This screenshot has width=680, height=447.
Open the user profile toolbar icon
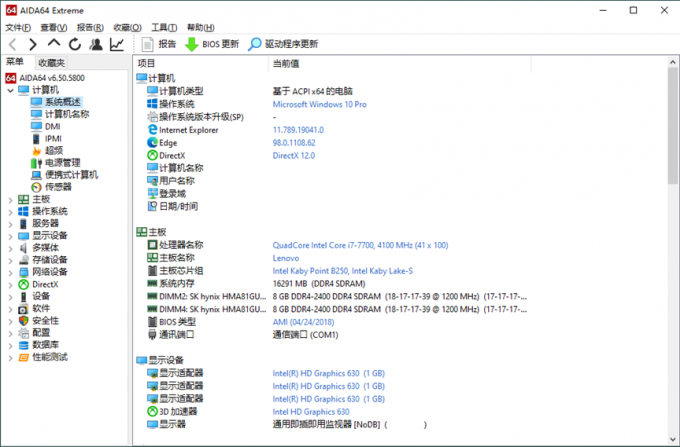(96, 44)
